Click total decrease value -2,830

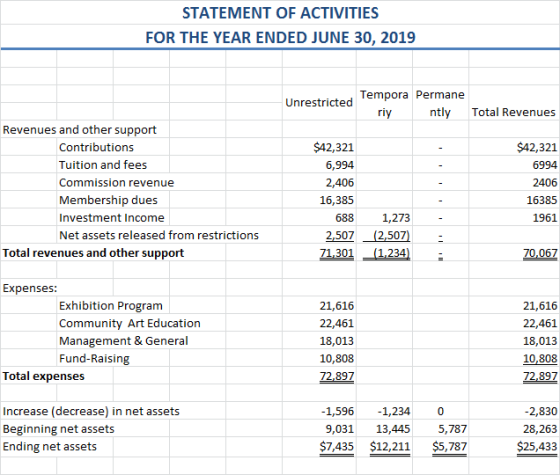(541, 411)
